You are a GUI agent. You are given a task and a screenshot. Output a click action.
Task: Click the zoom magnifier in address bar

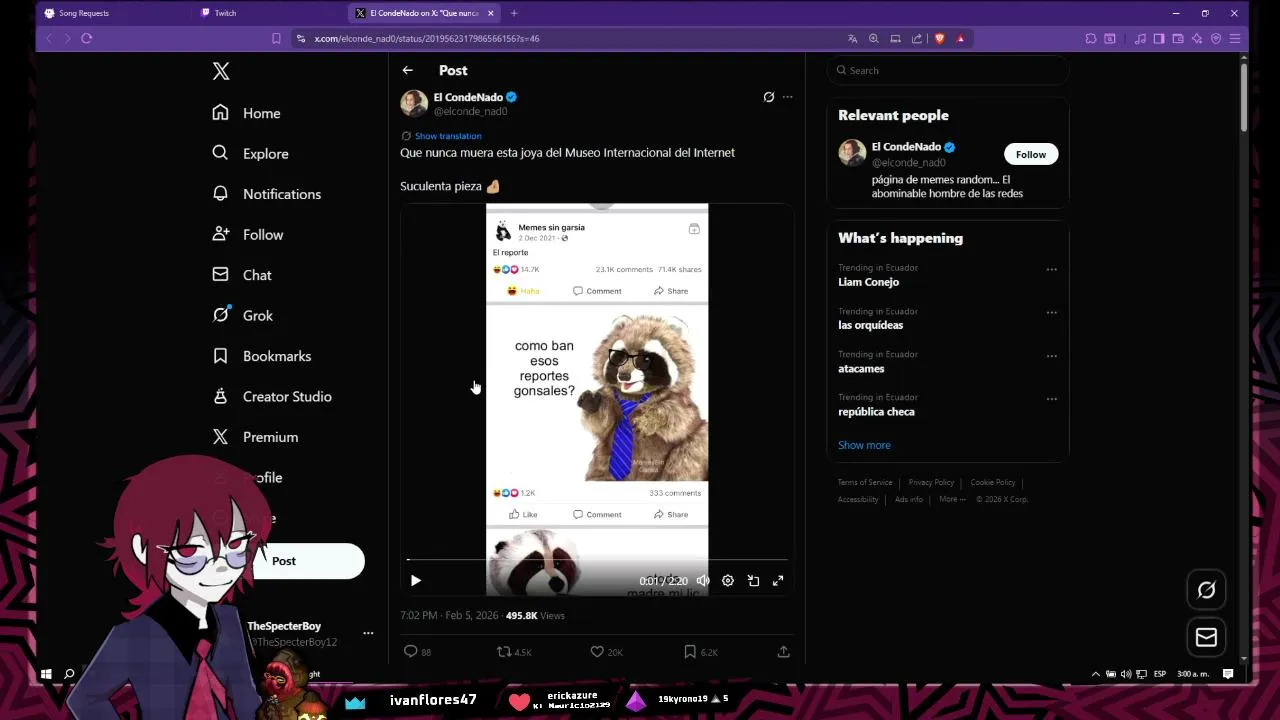[873, 38]
